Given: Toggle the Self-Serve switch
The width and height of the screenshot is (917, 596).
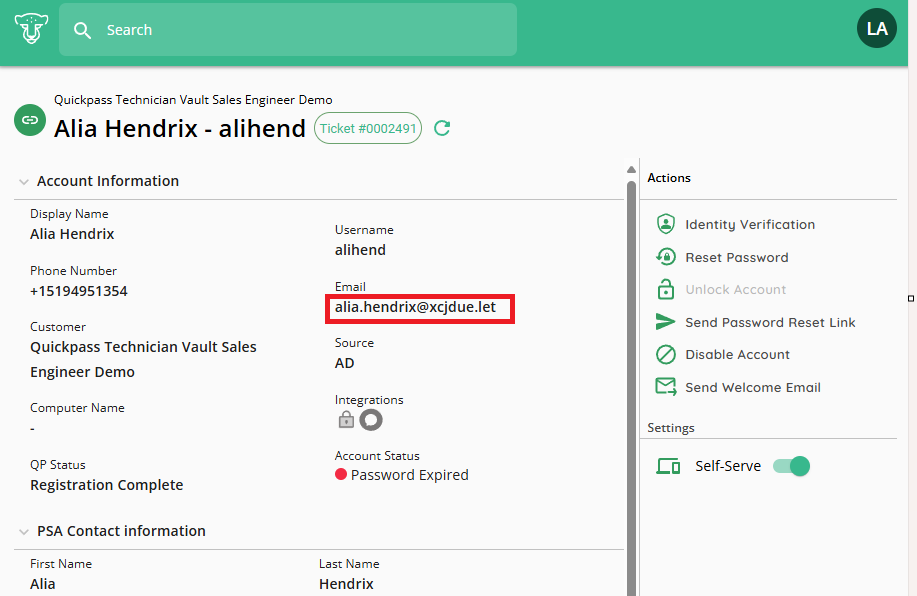Looking at the screenshot, I should [791, 466].
